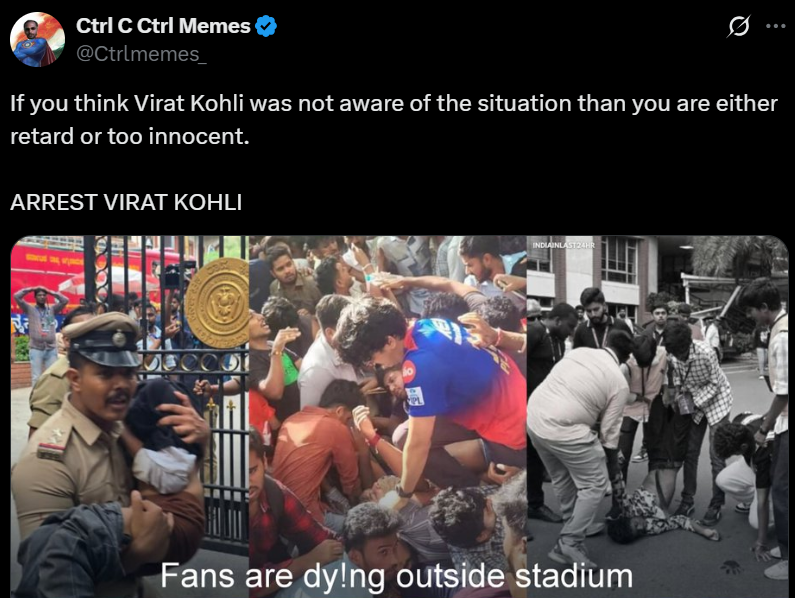Click the display name Ctrl C Ctrl Memes
Viewport: 795px width, 598px height.
[163, 26]
